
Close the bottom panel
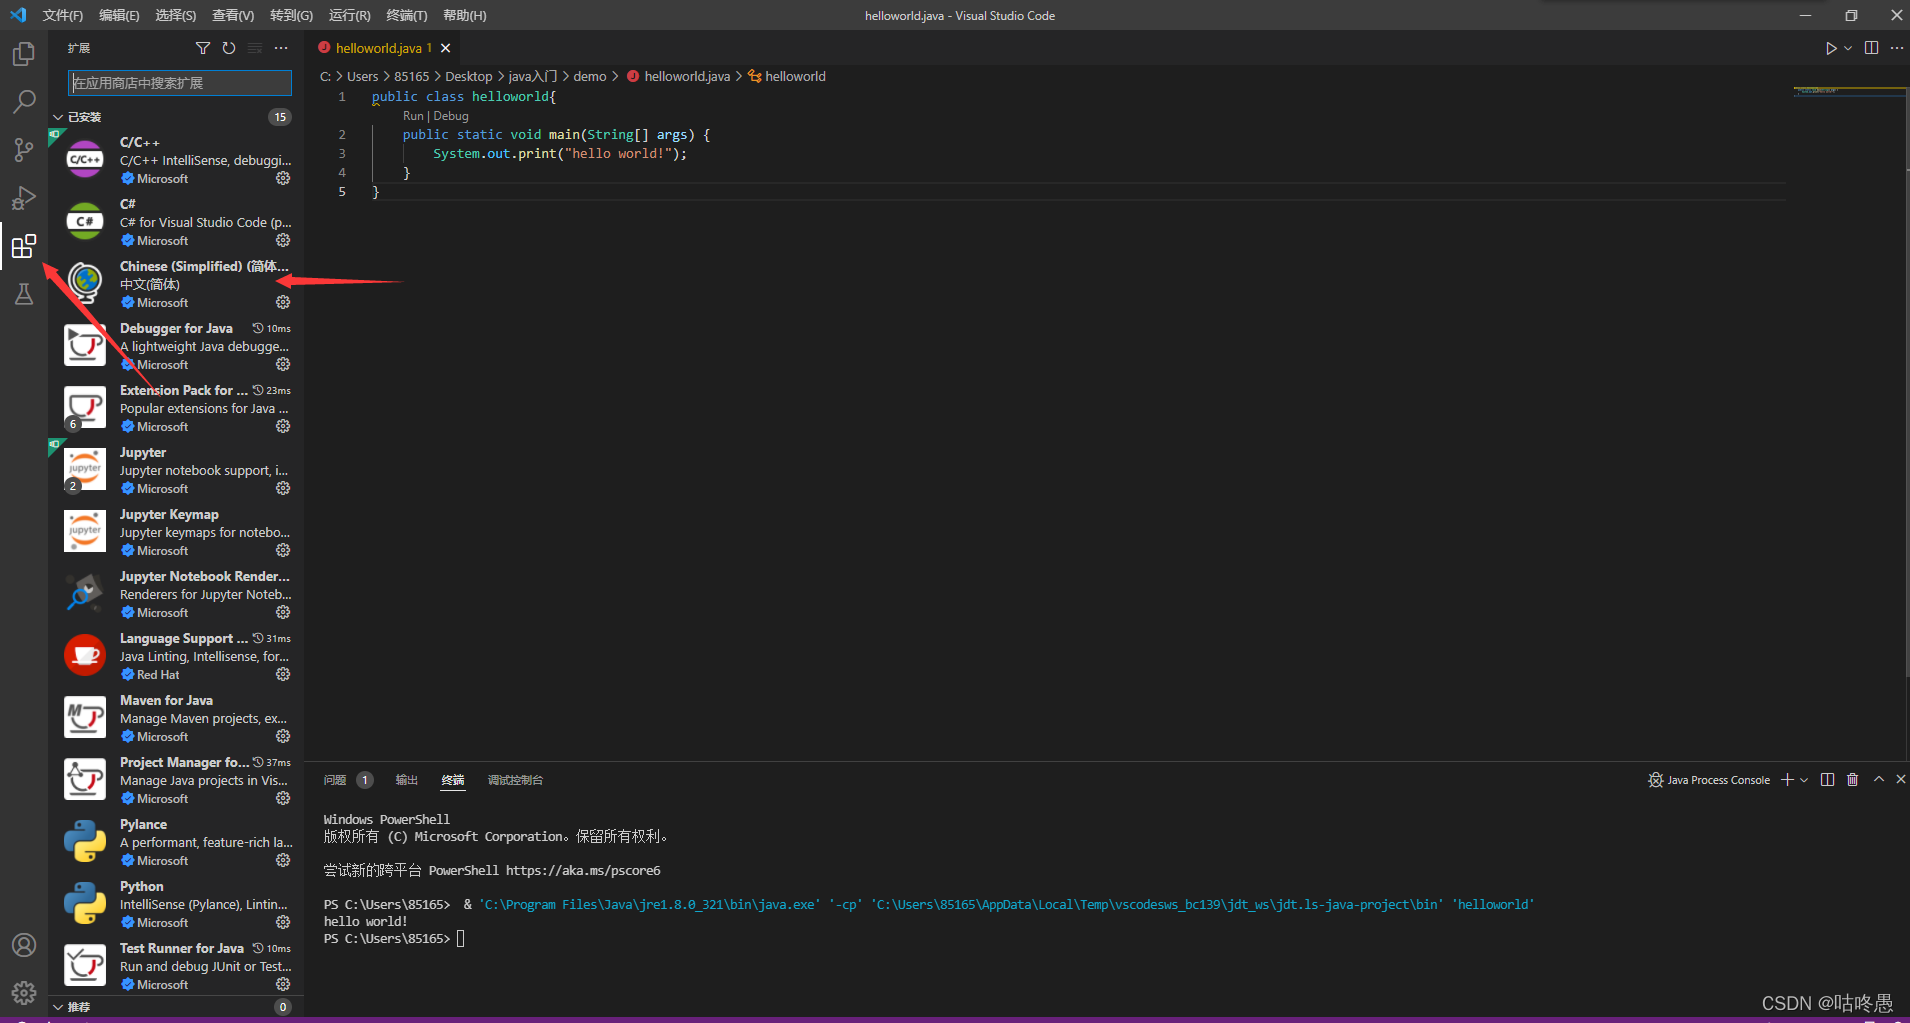pos(1901,779)
